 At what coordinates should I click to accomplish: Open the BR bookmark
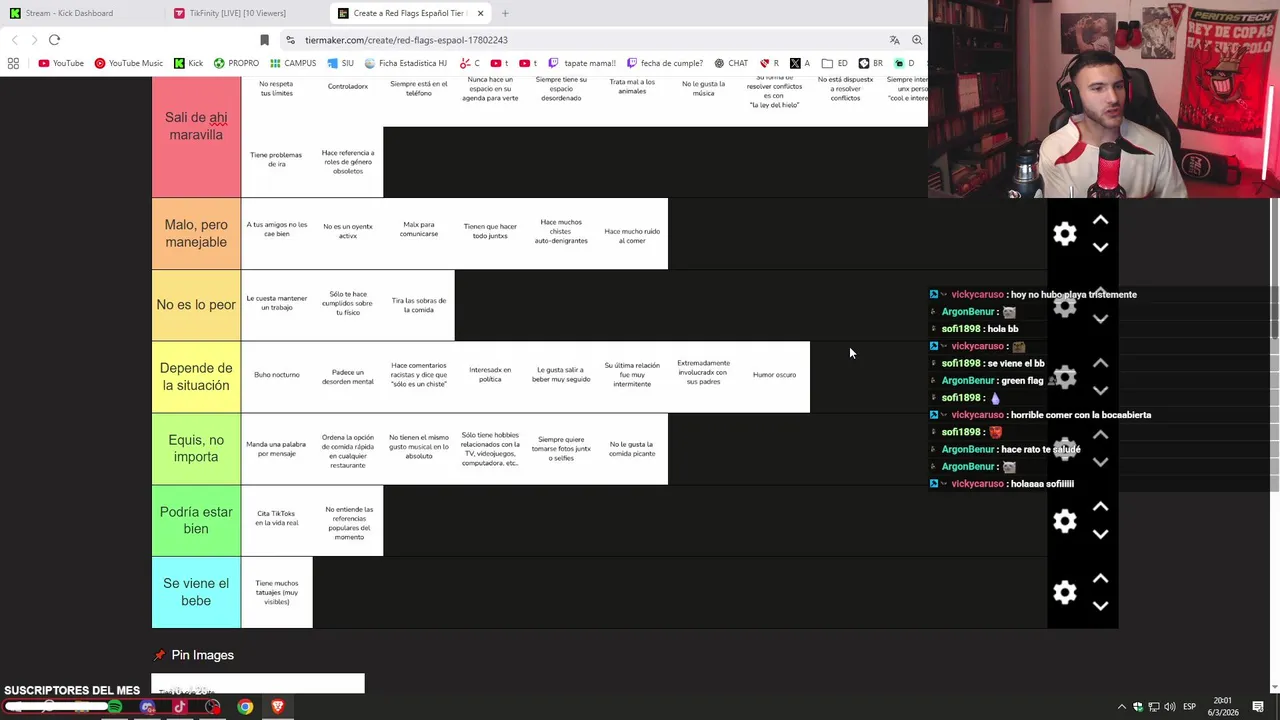tap(870, 63)
